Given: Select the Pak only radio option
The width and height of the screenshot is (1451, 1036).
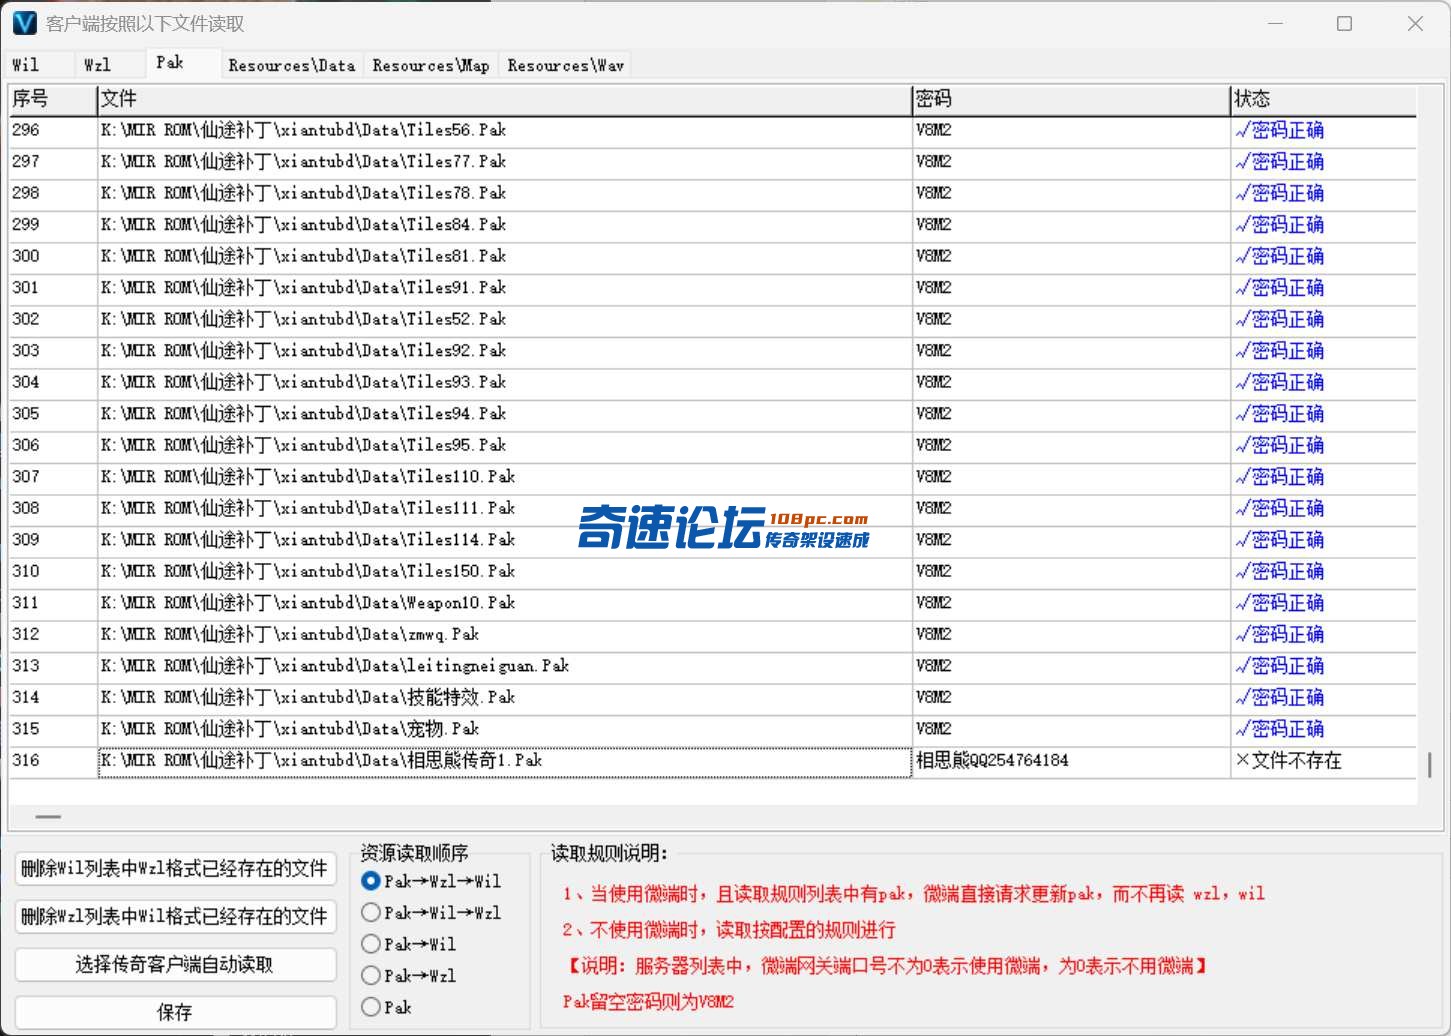Looking at the screenshot, I should tap(386, 1007).
